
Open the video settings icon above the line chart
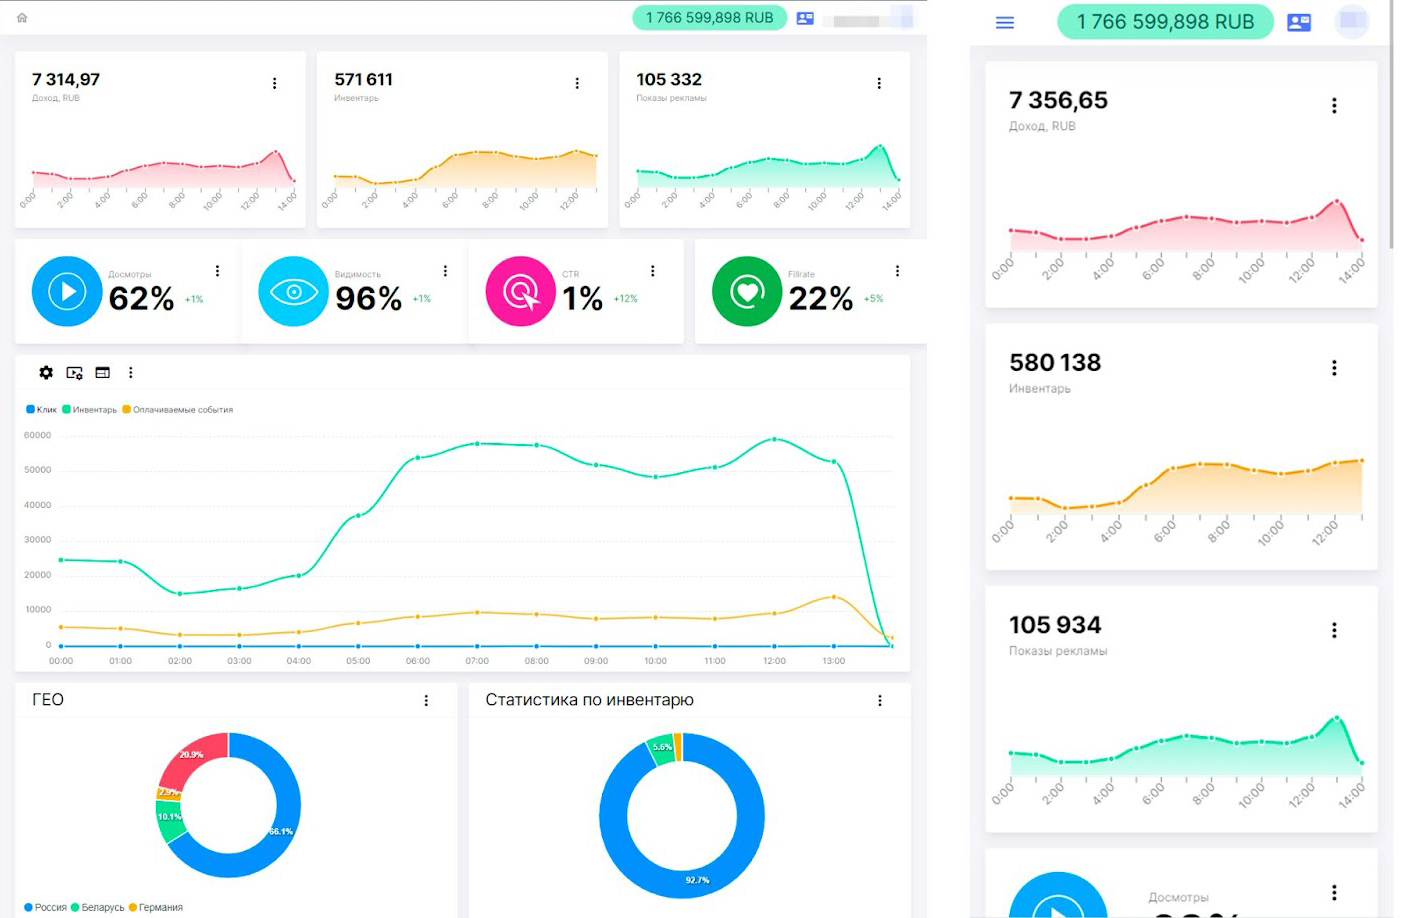pyautogui.click(x=74, y=372)
